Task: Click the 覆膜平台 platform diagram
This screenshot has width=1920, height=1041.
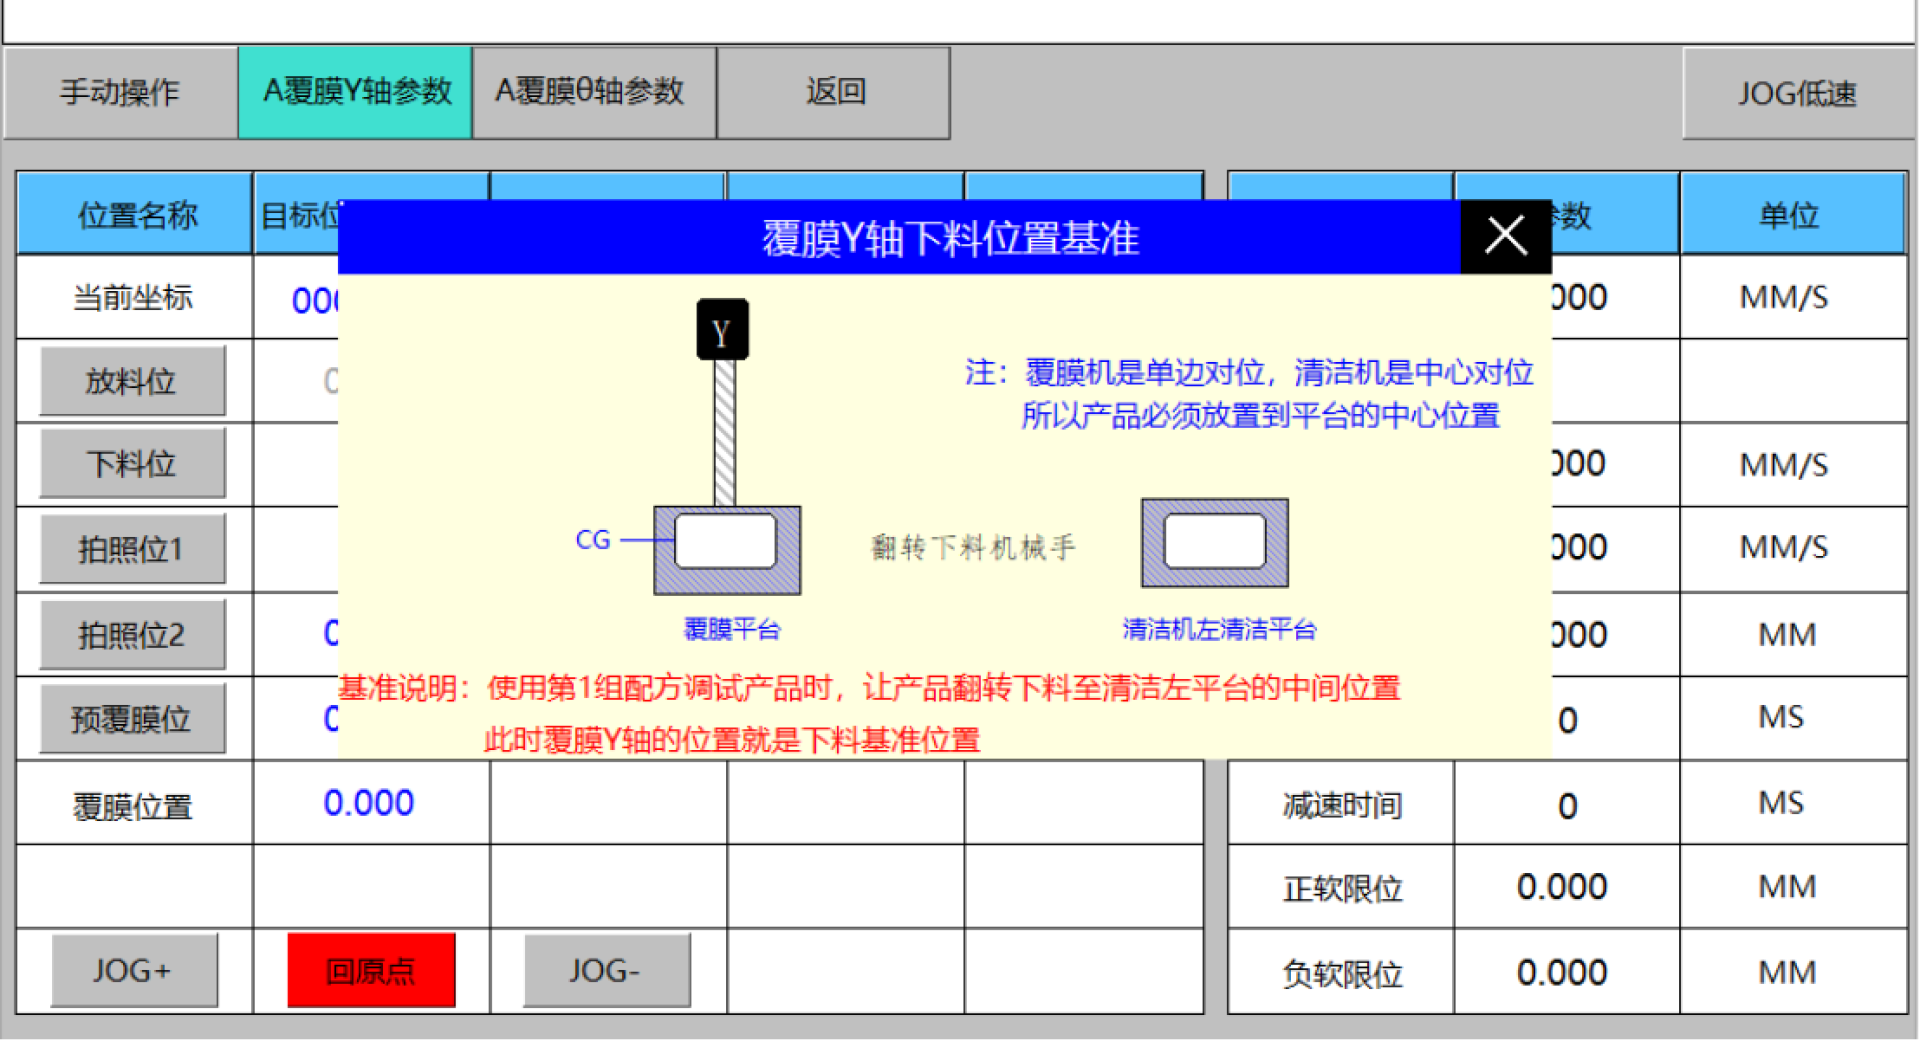Action: click(x=726, y=549)
